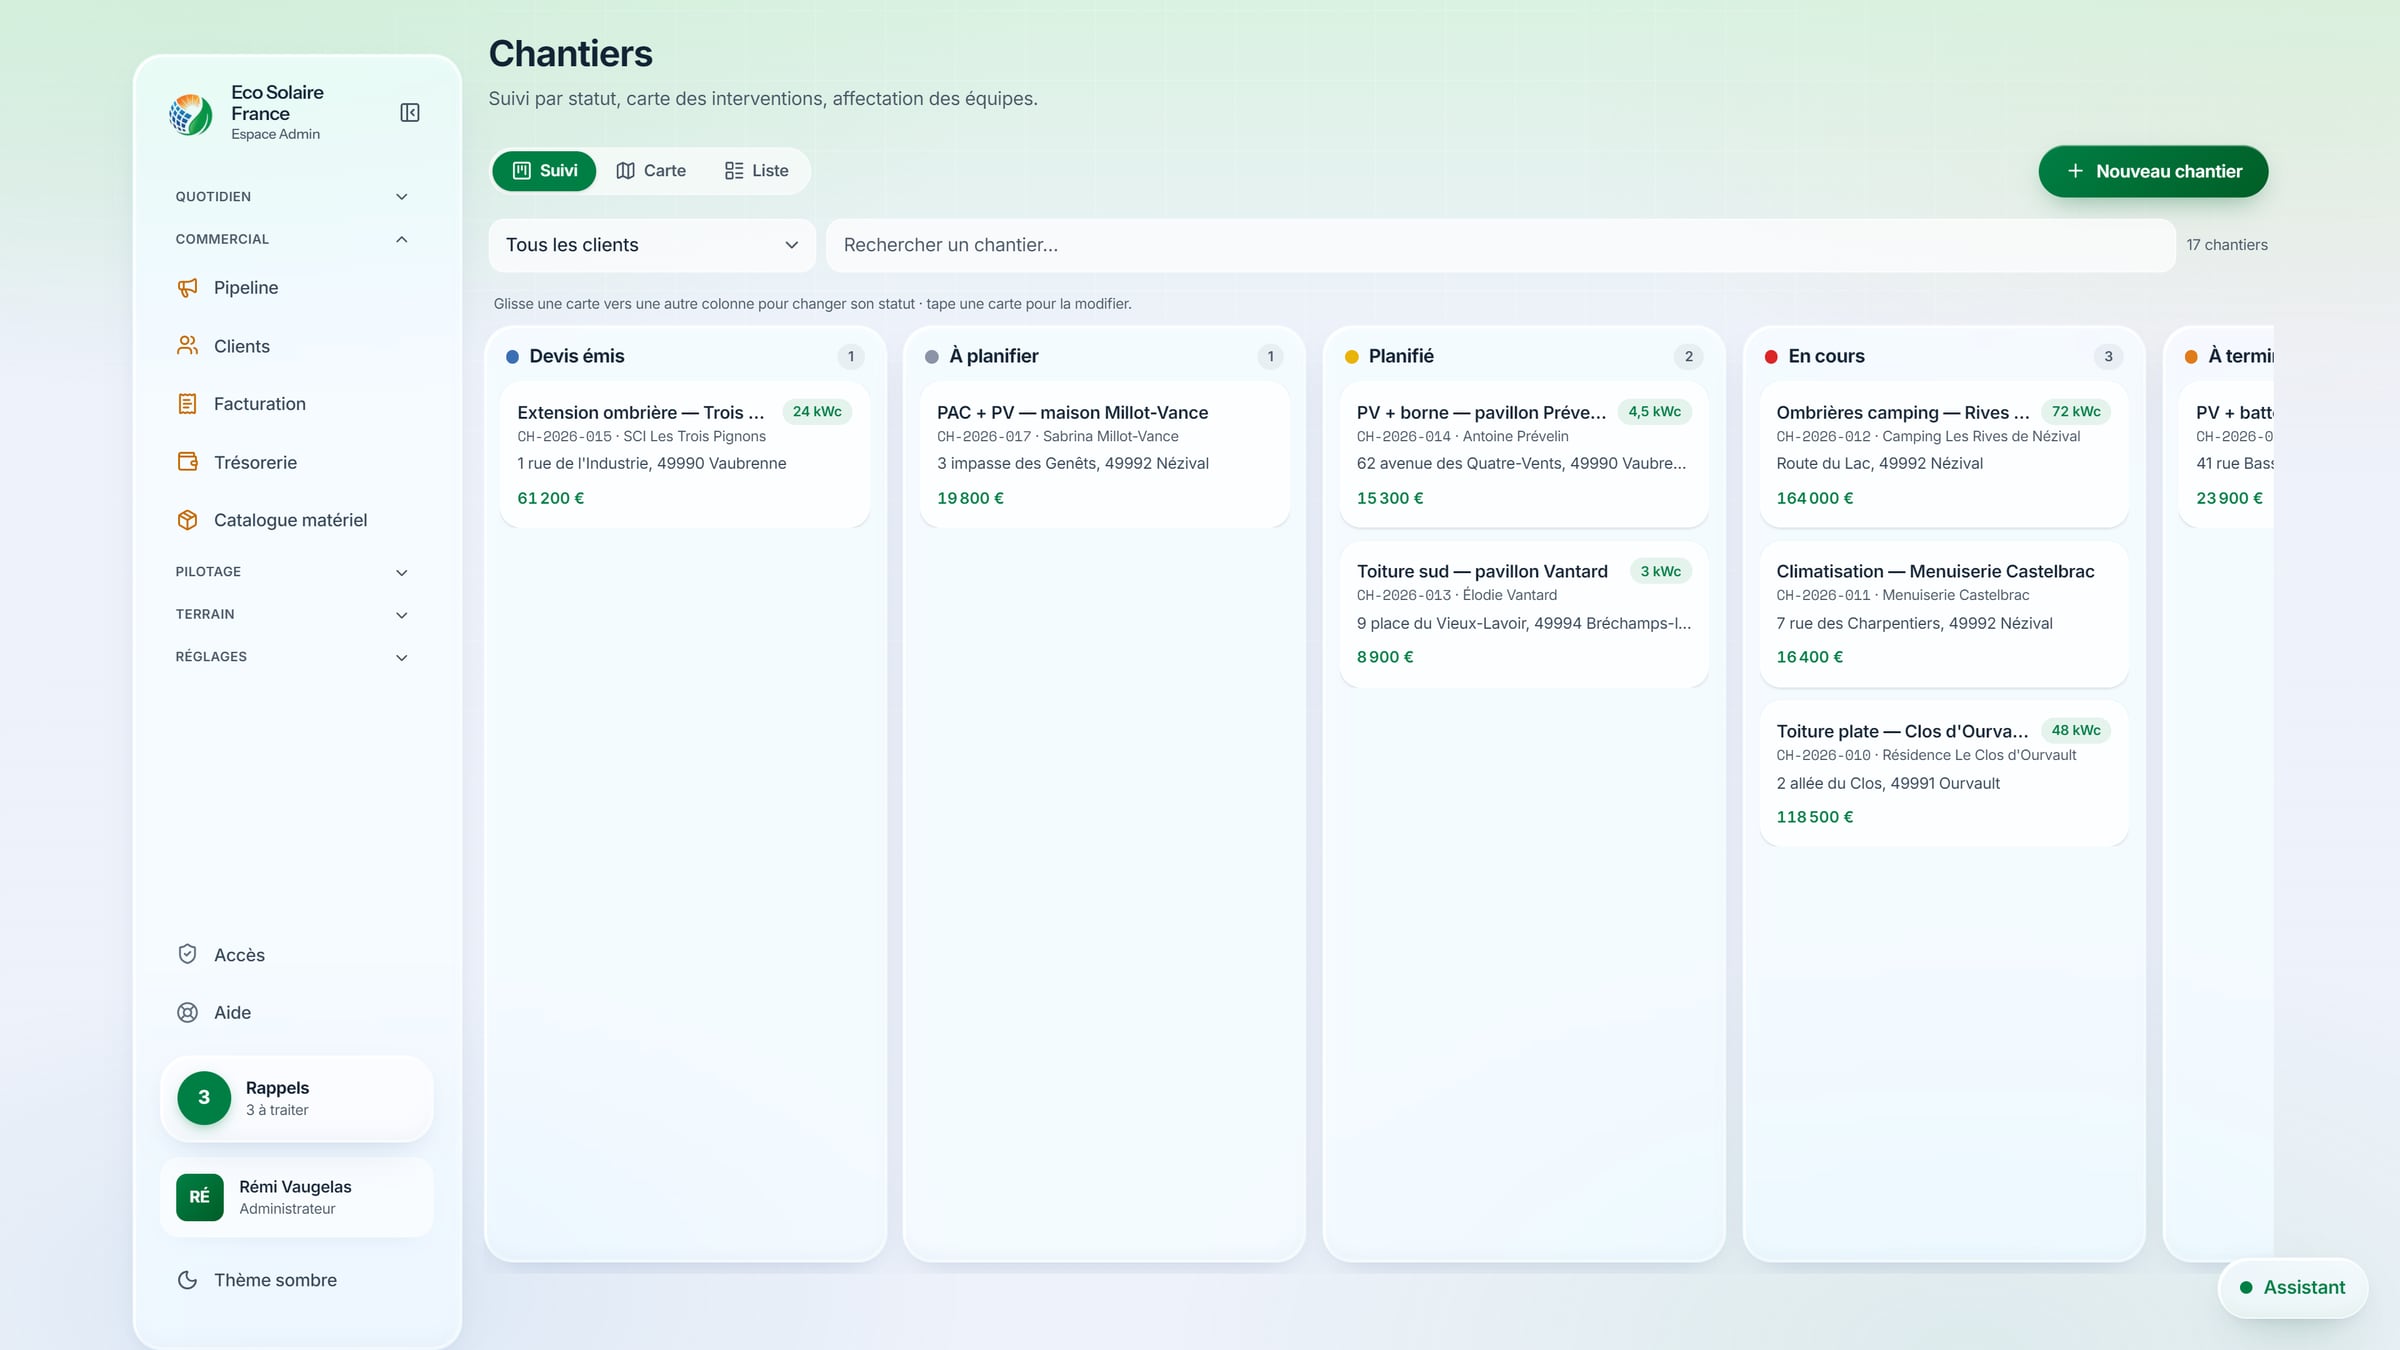Image resolution: width=2400 pixels, height=1350 pixels.
Task: Expand the PILOTAGE section
Action: coord(292,572)
